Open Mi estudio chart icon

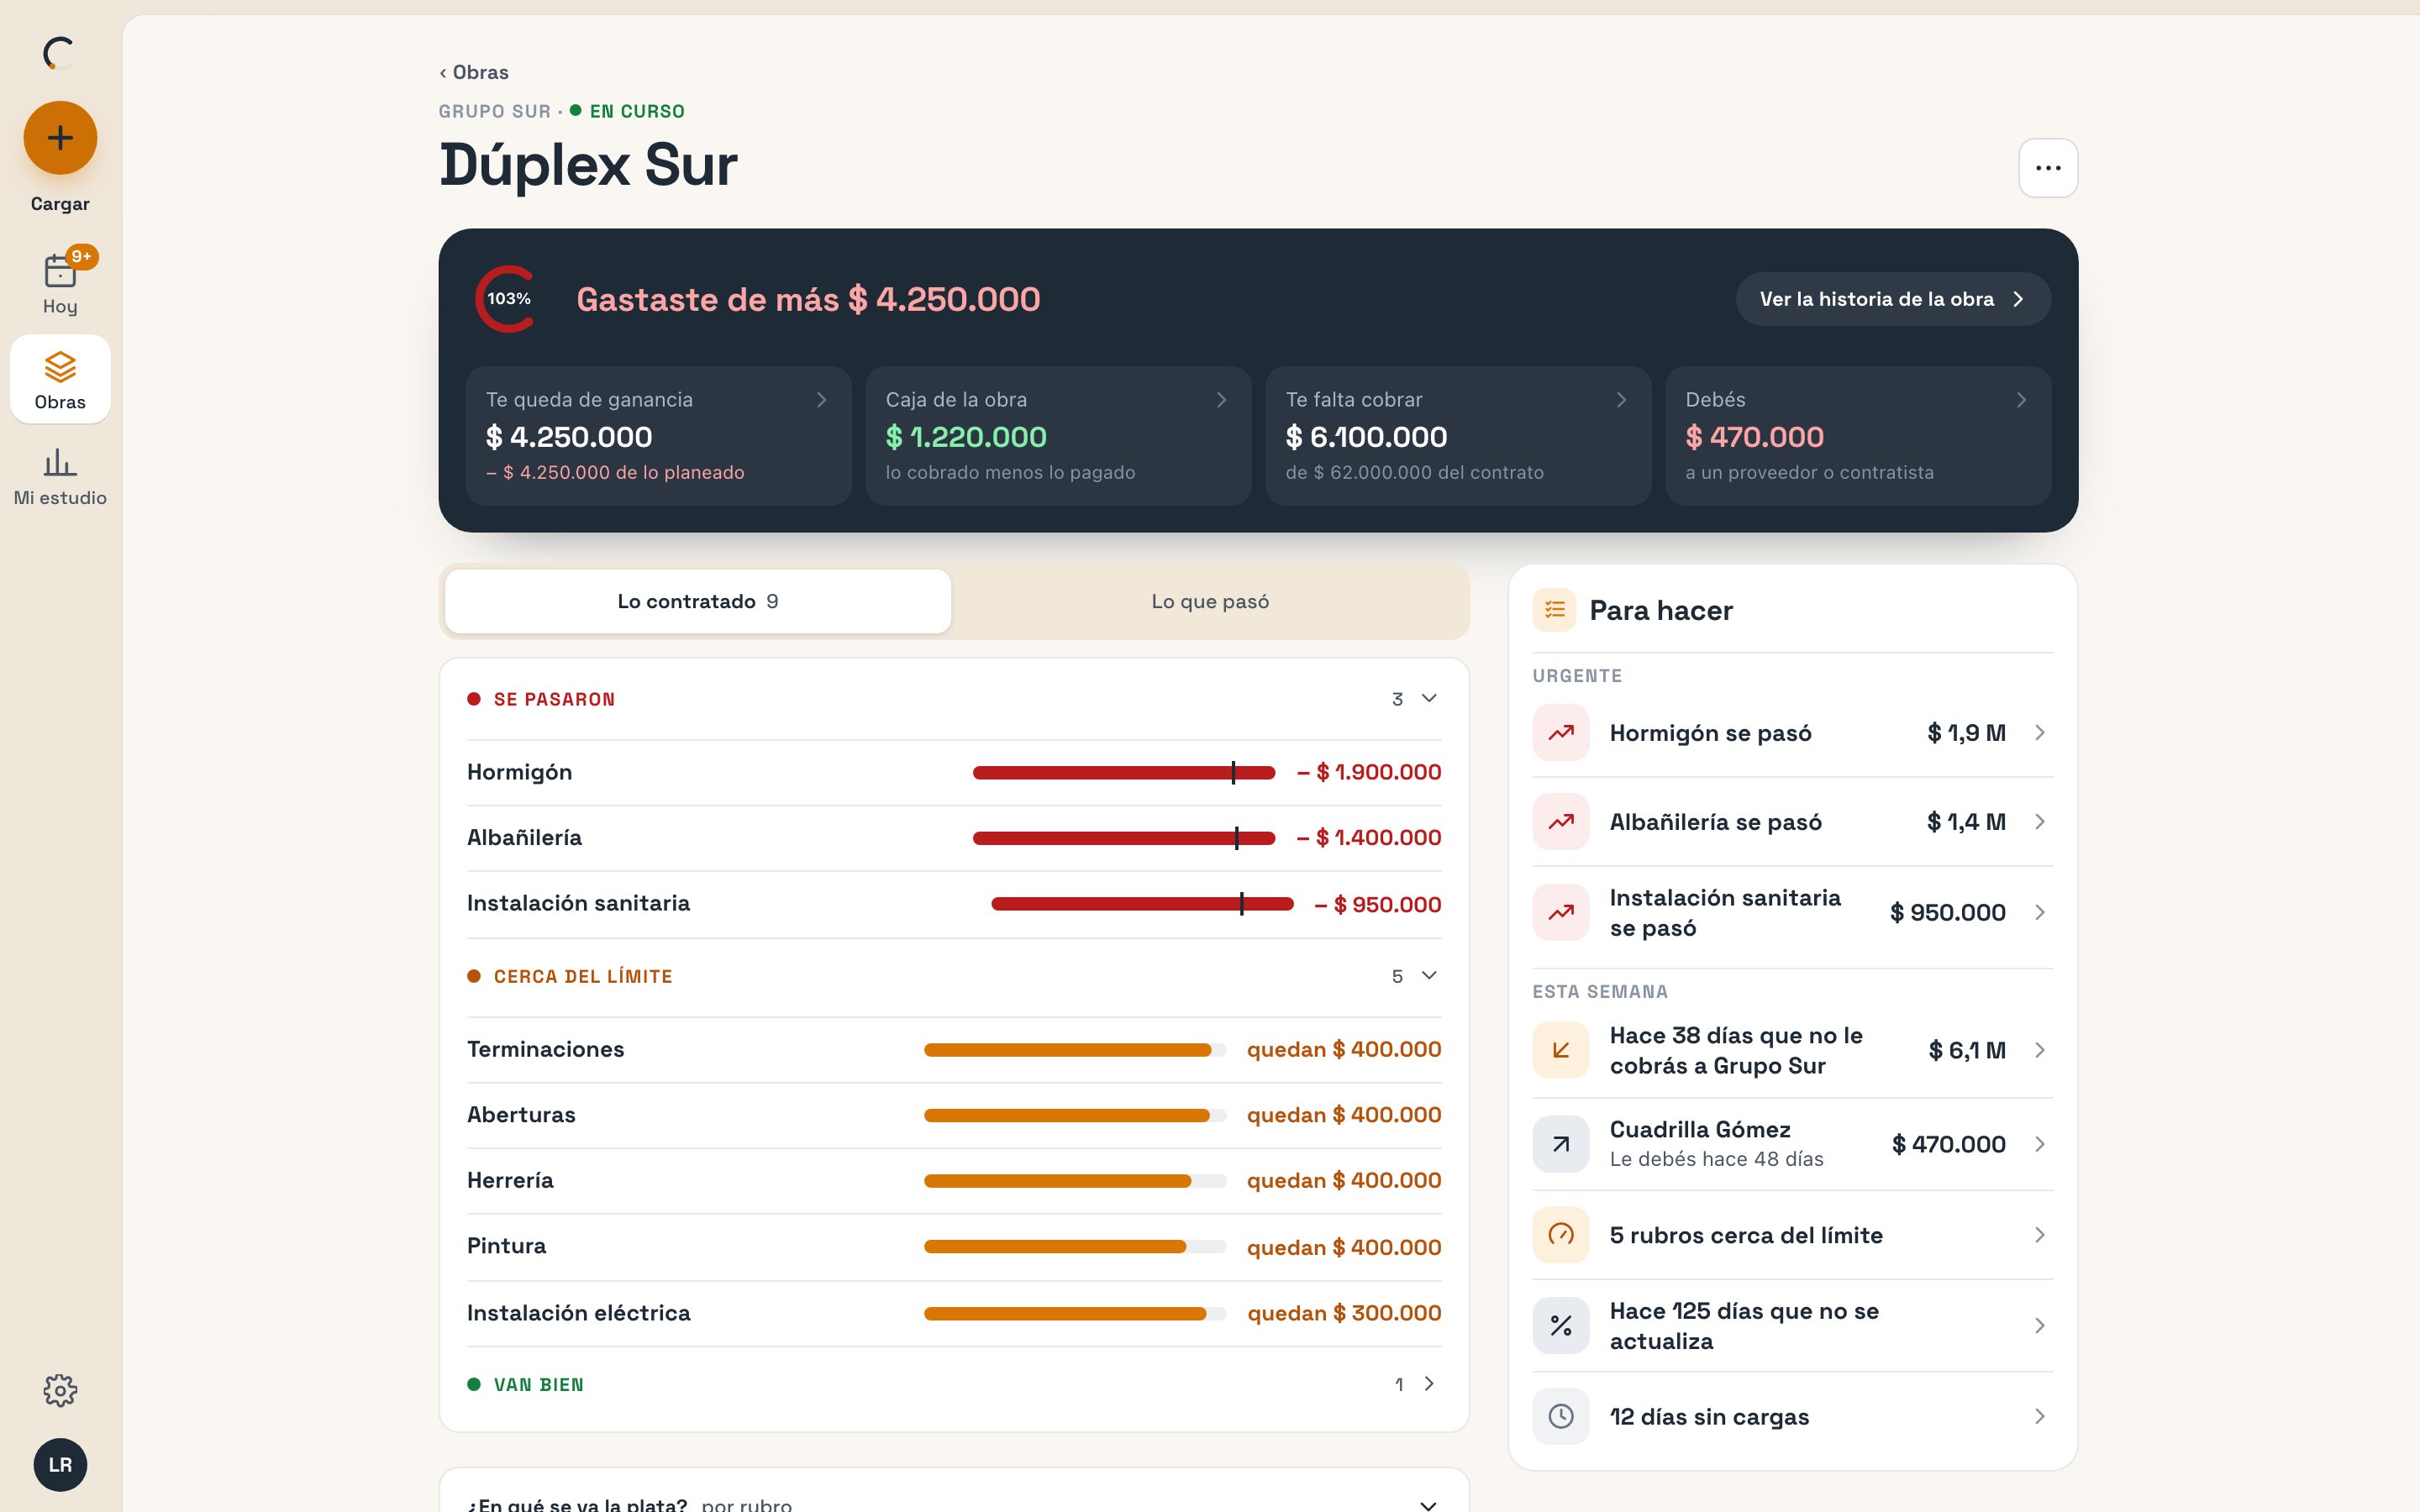(60, 462)
